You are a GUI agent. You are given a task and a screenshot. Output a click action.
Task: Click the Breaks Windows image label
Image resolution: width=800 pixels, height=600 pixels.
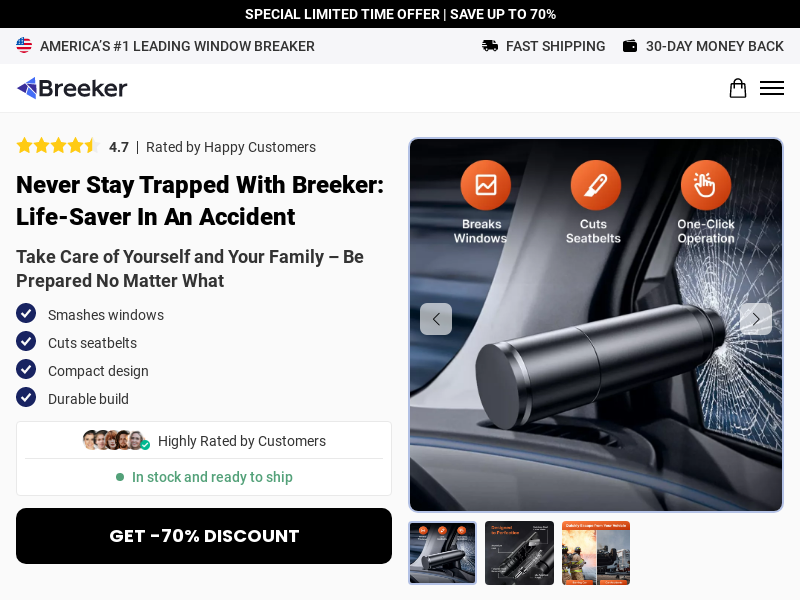(x=481, y=231)
